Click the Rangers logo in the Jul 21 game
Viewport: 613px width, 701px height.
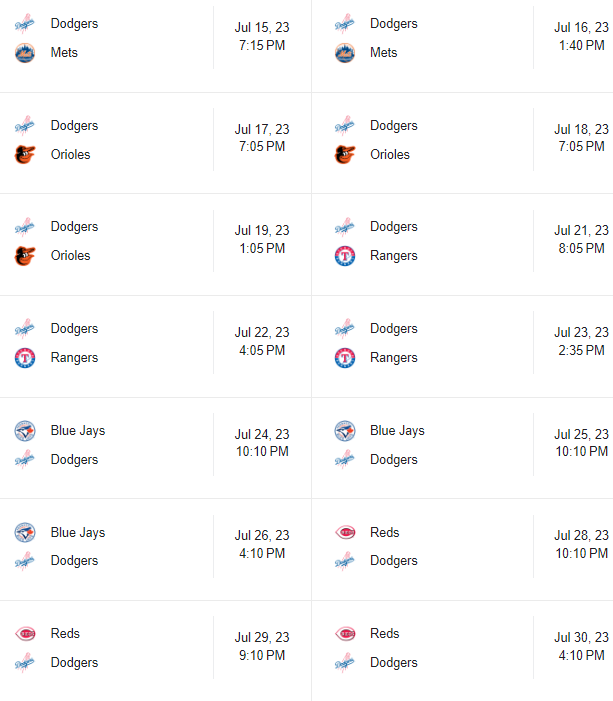click(344, 256)
